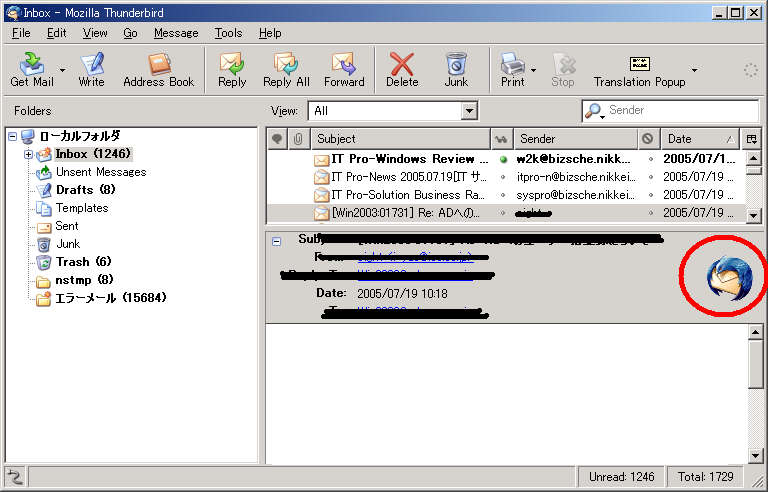Click the Sender search input field
The image size is (768, 492).
(x=682, y=110)
